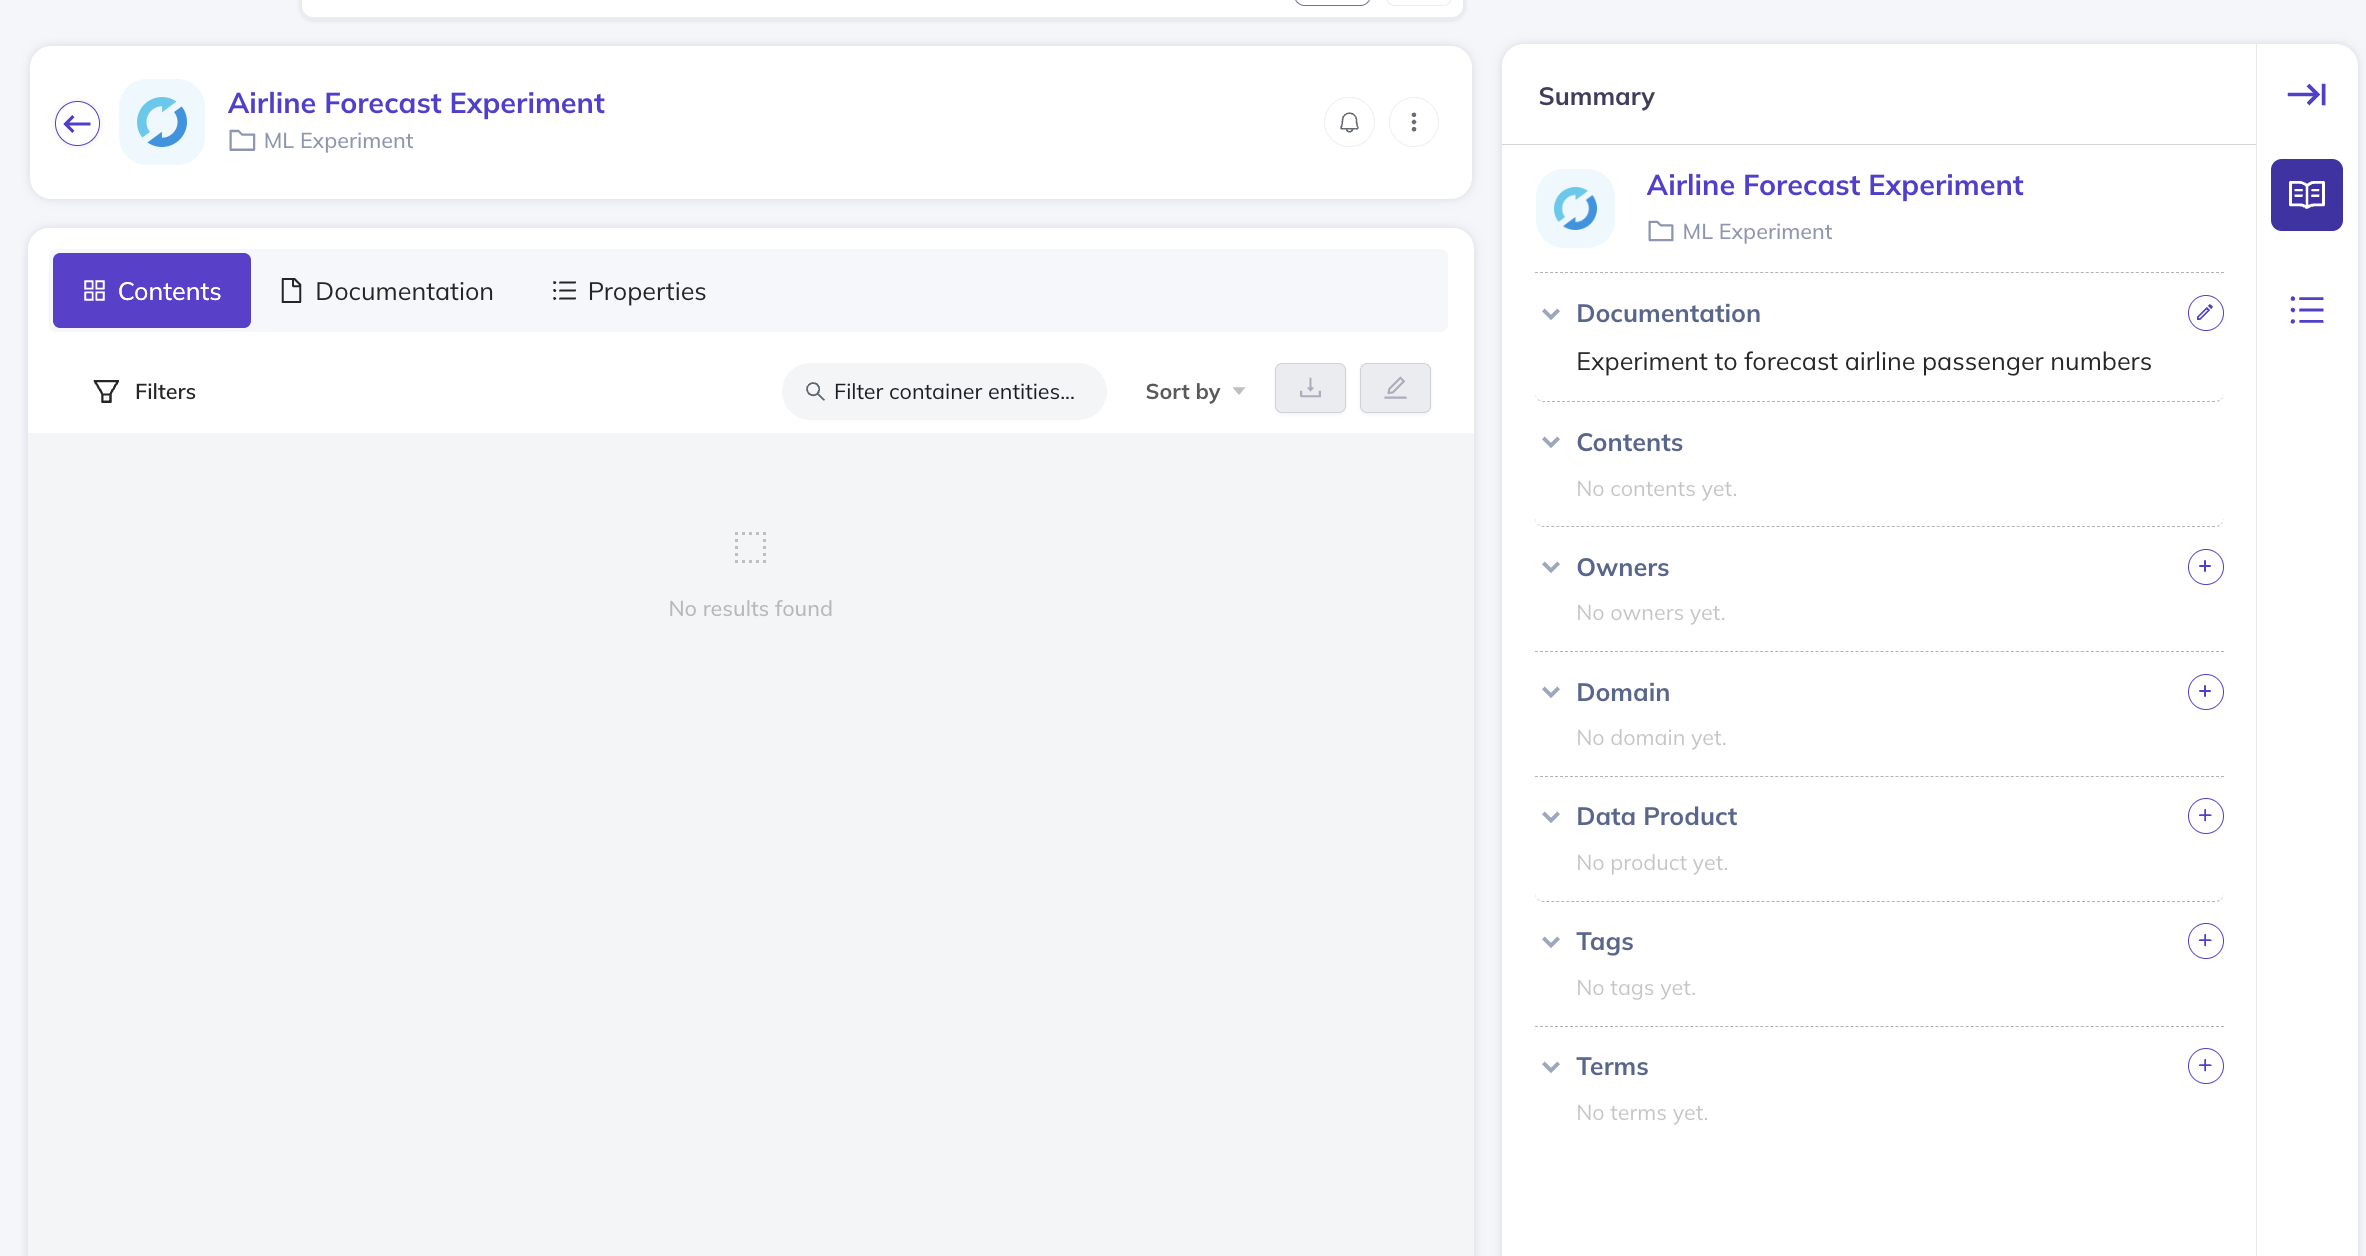Select the list view sidebar icon
Screen dimensions: 2366x1256
click(x=2306, y=310)
